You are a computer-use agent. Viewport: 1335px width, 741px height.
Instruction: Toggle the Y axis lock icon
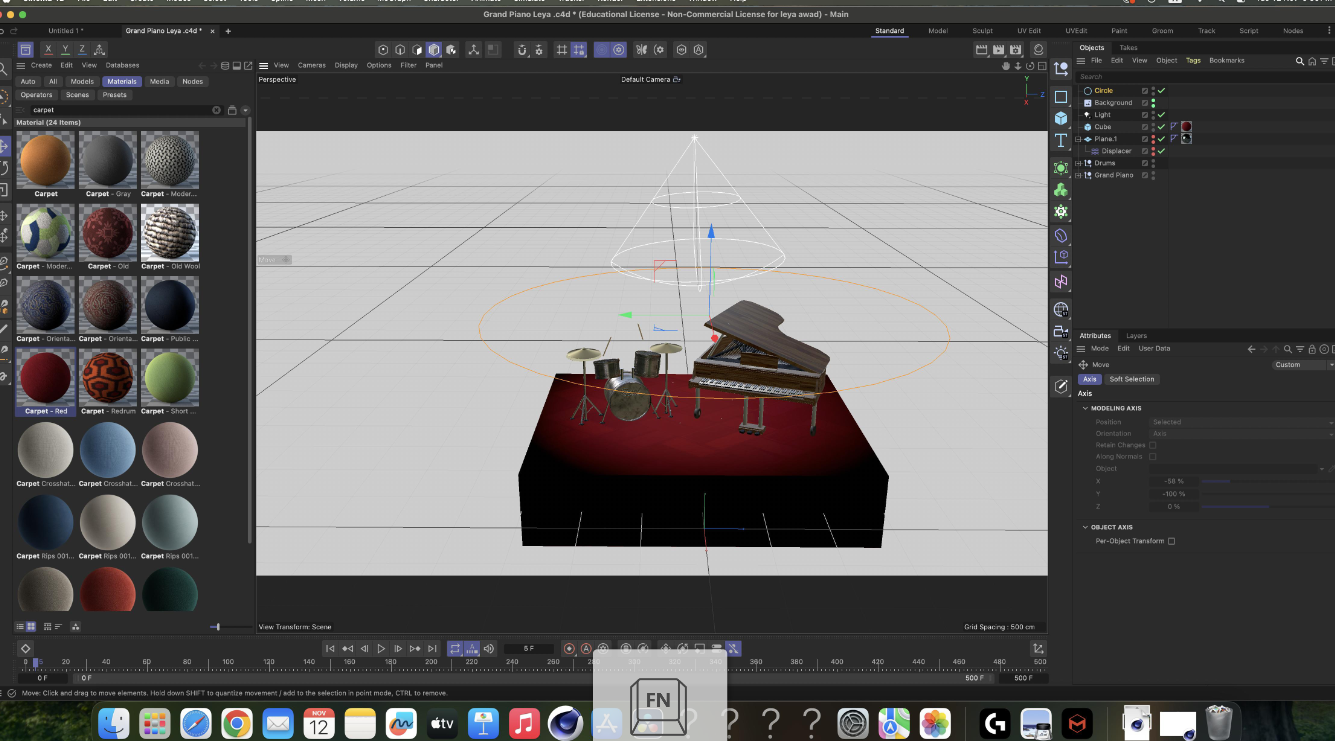[x=66, y=50]
